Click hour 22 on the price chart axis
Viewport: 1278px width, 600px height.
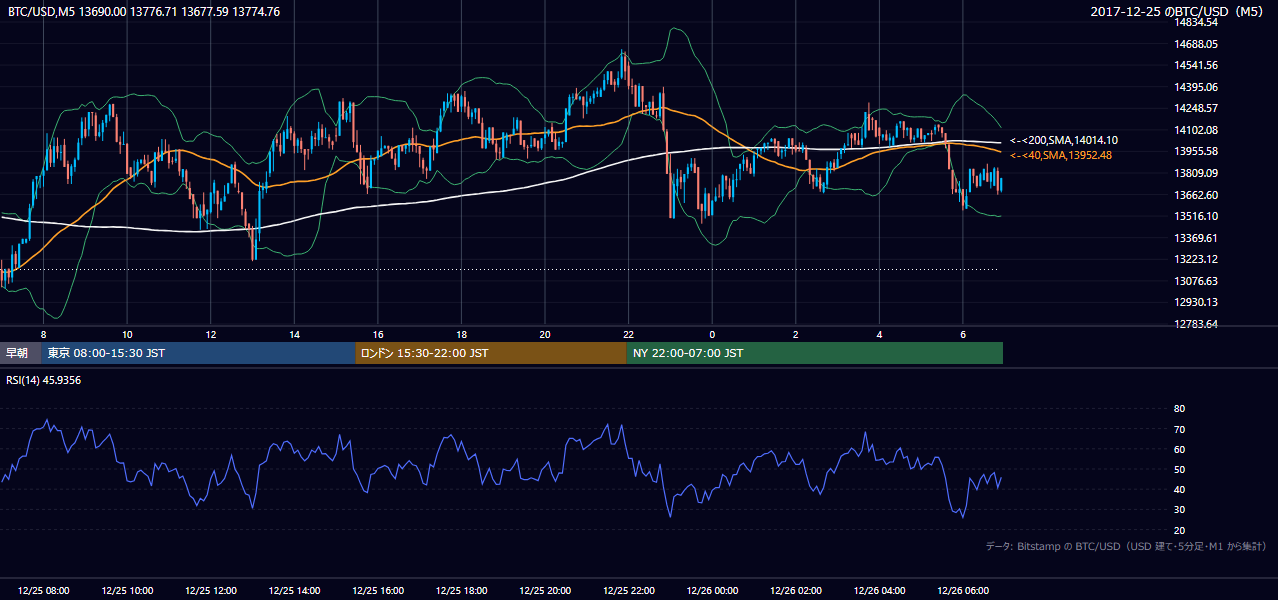coord(628,334)
